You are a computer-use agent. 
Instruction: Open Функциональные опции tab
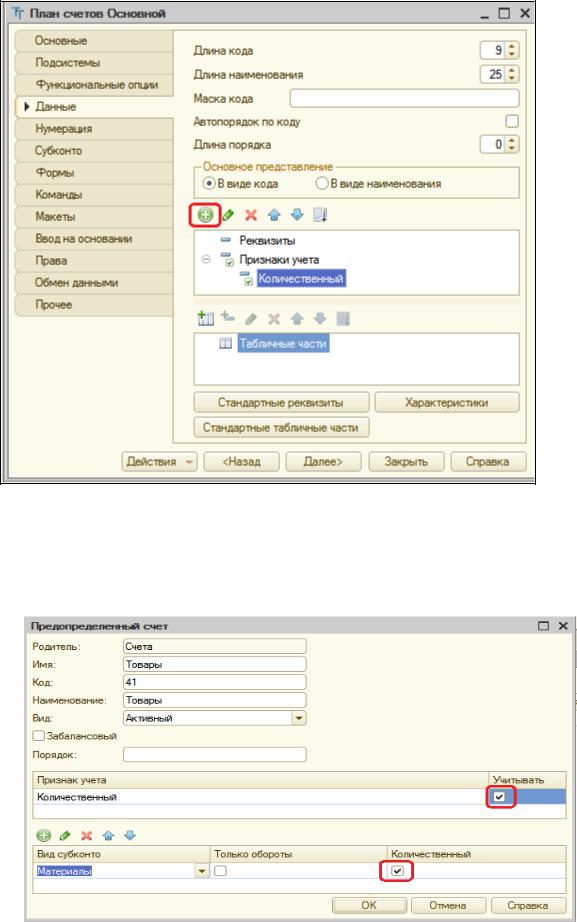click(94, 85)
